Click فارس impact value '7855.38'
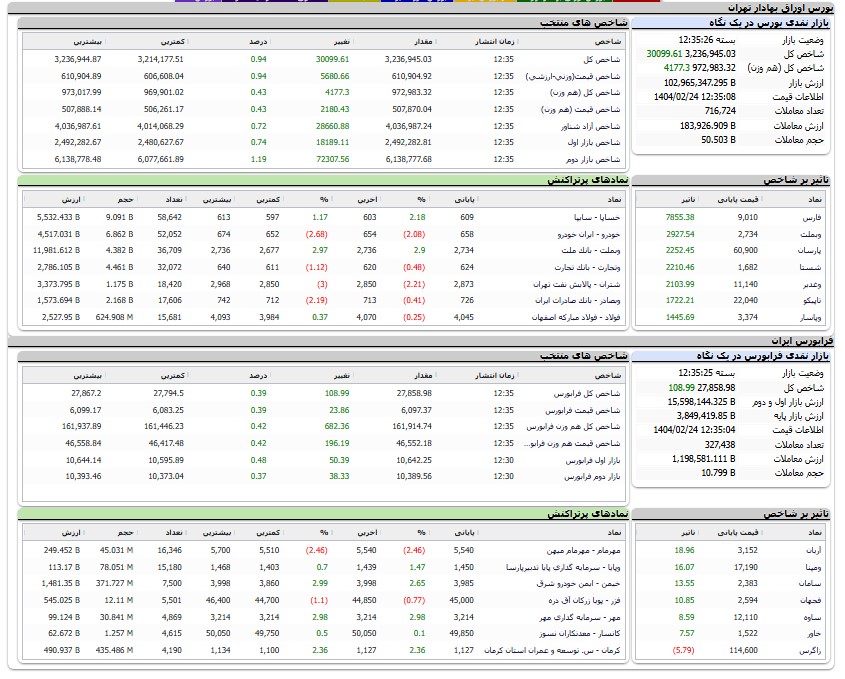This screenshot has height=679, width=845. click(x=680, y=218)
